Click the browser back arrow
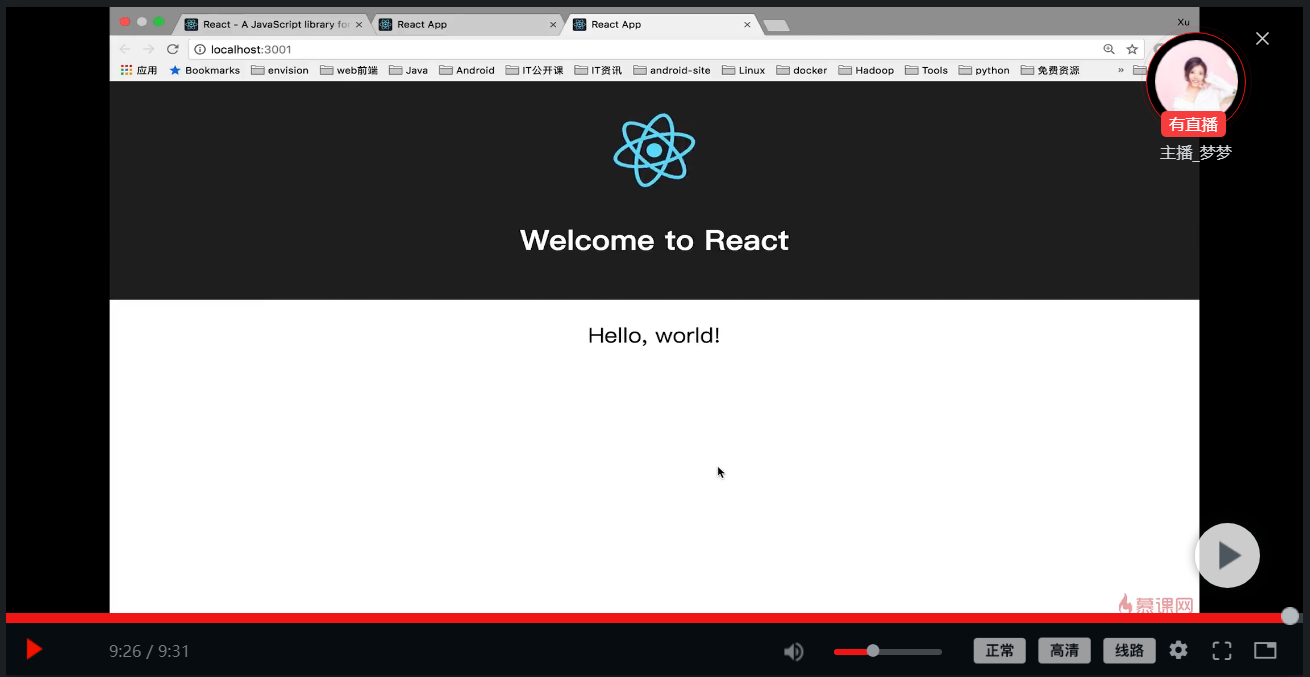This screenshot has height=677, width=1310. pyautogui.click(x=124, y=48)
